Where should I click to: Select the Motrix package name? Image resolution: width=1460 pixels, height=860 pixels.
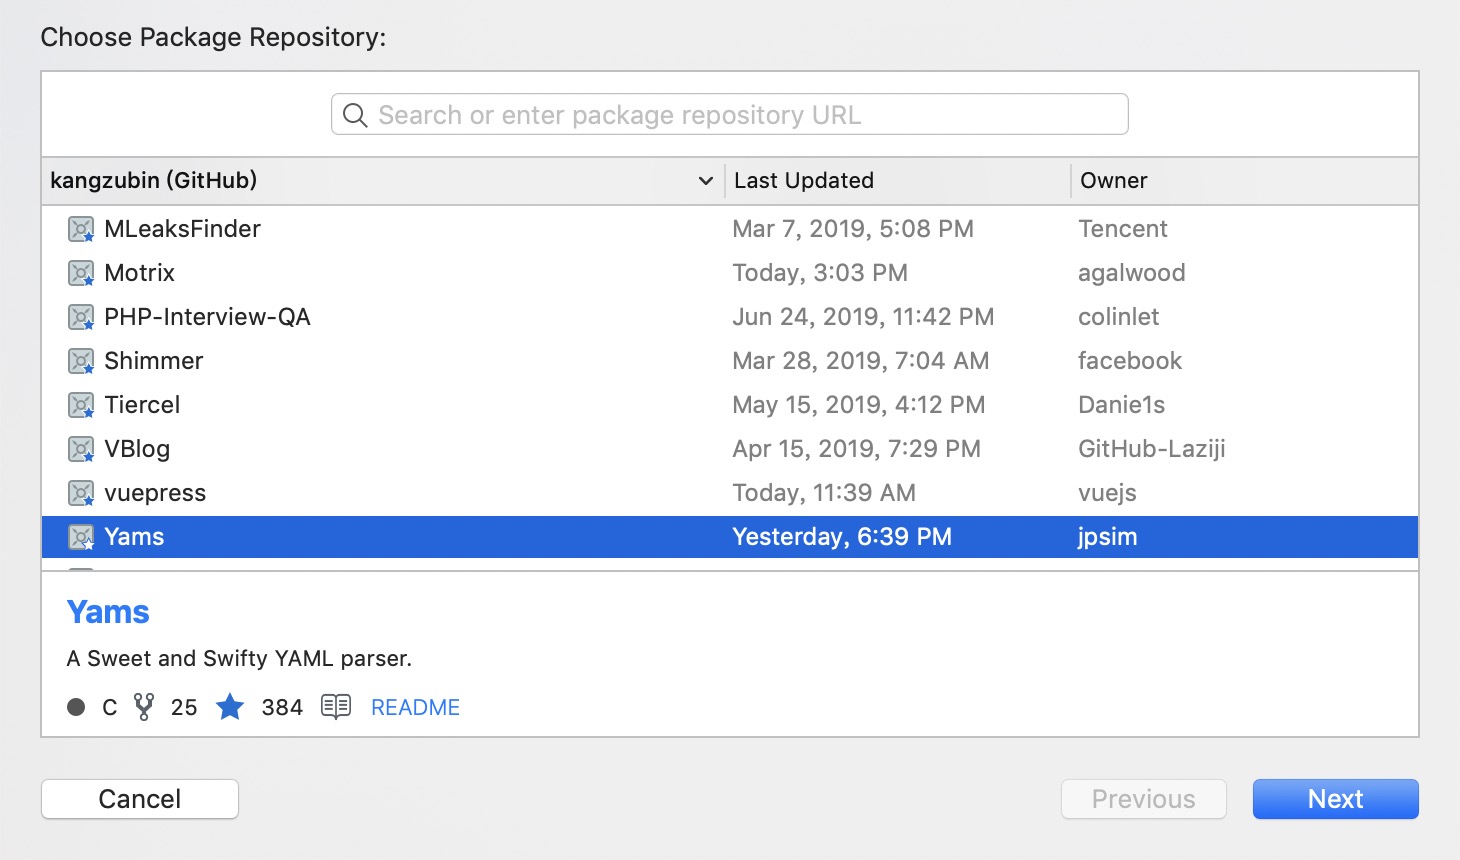139,273
